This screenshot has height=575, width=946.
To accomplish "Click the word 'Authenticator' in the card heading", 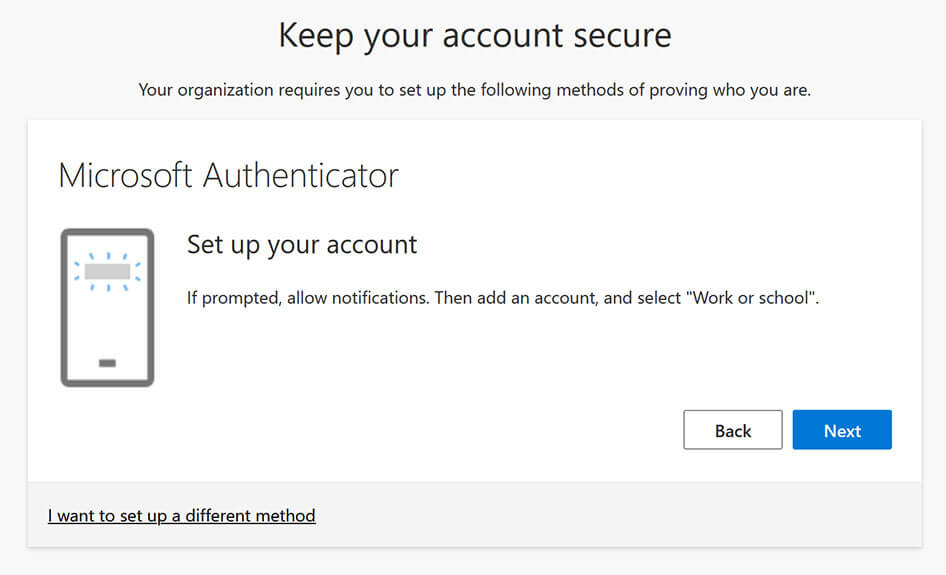I will [x=300, y=176].
